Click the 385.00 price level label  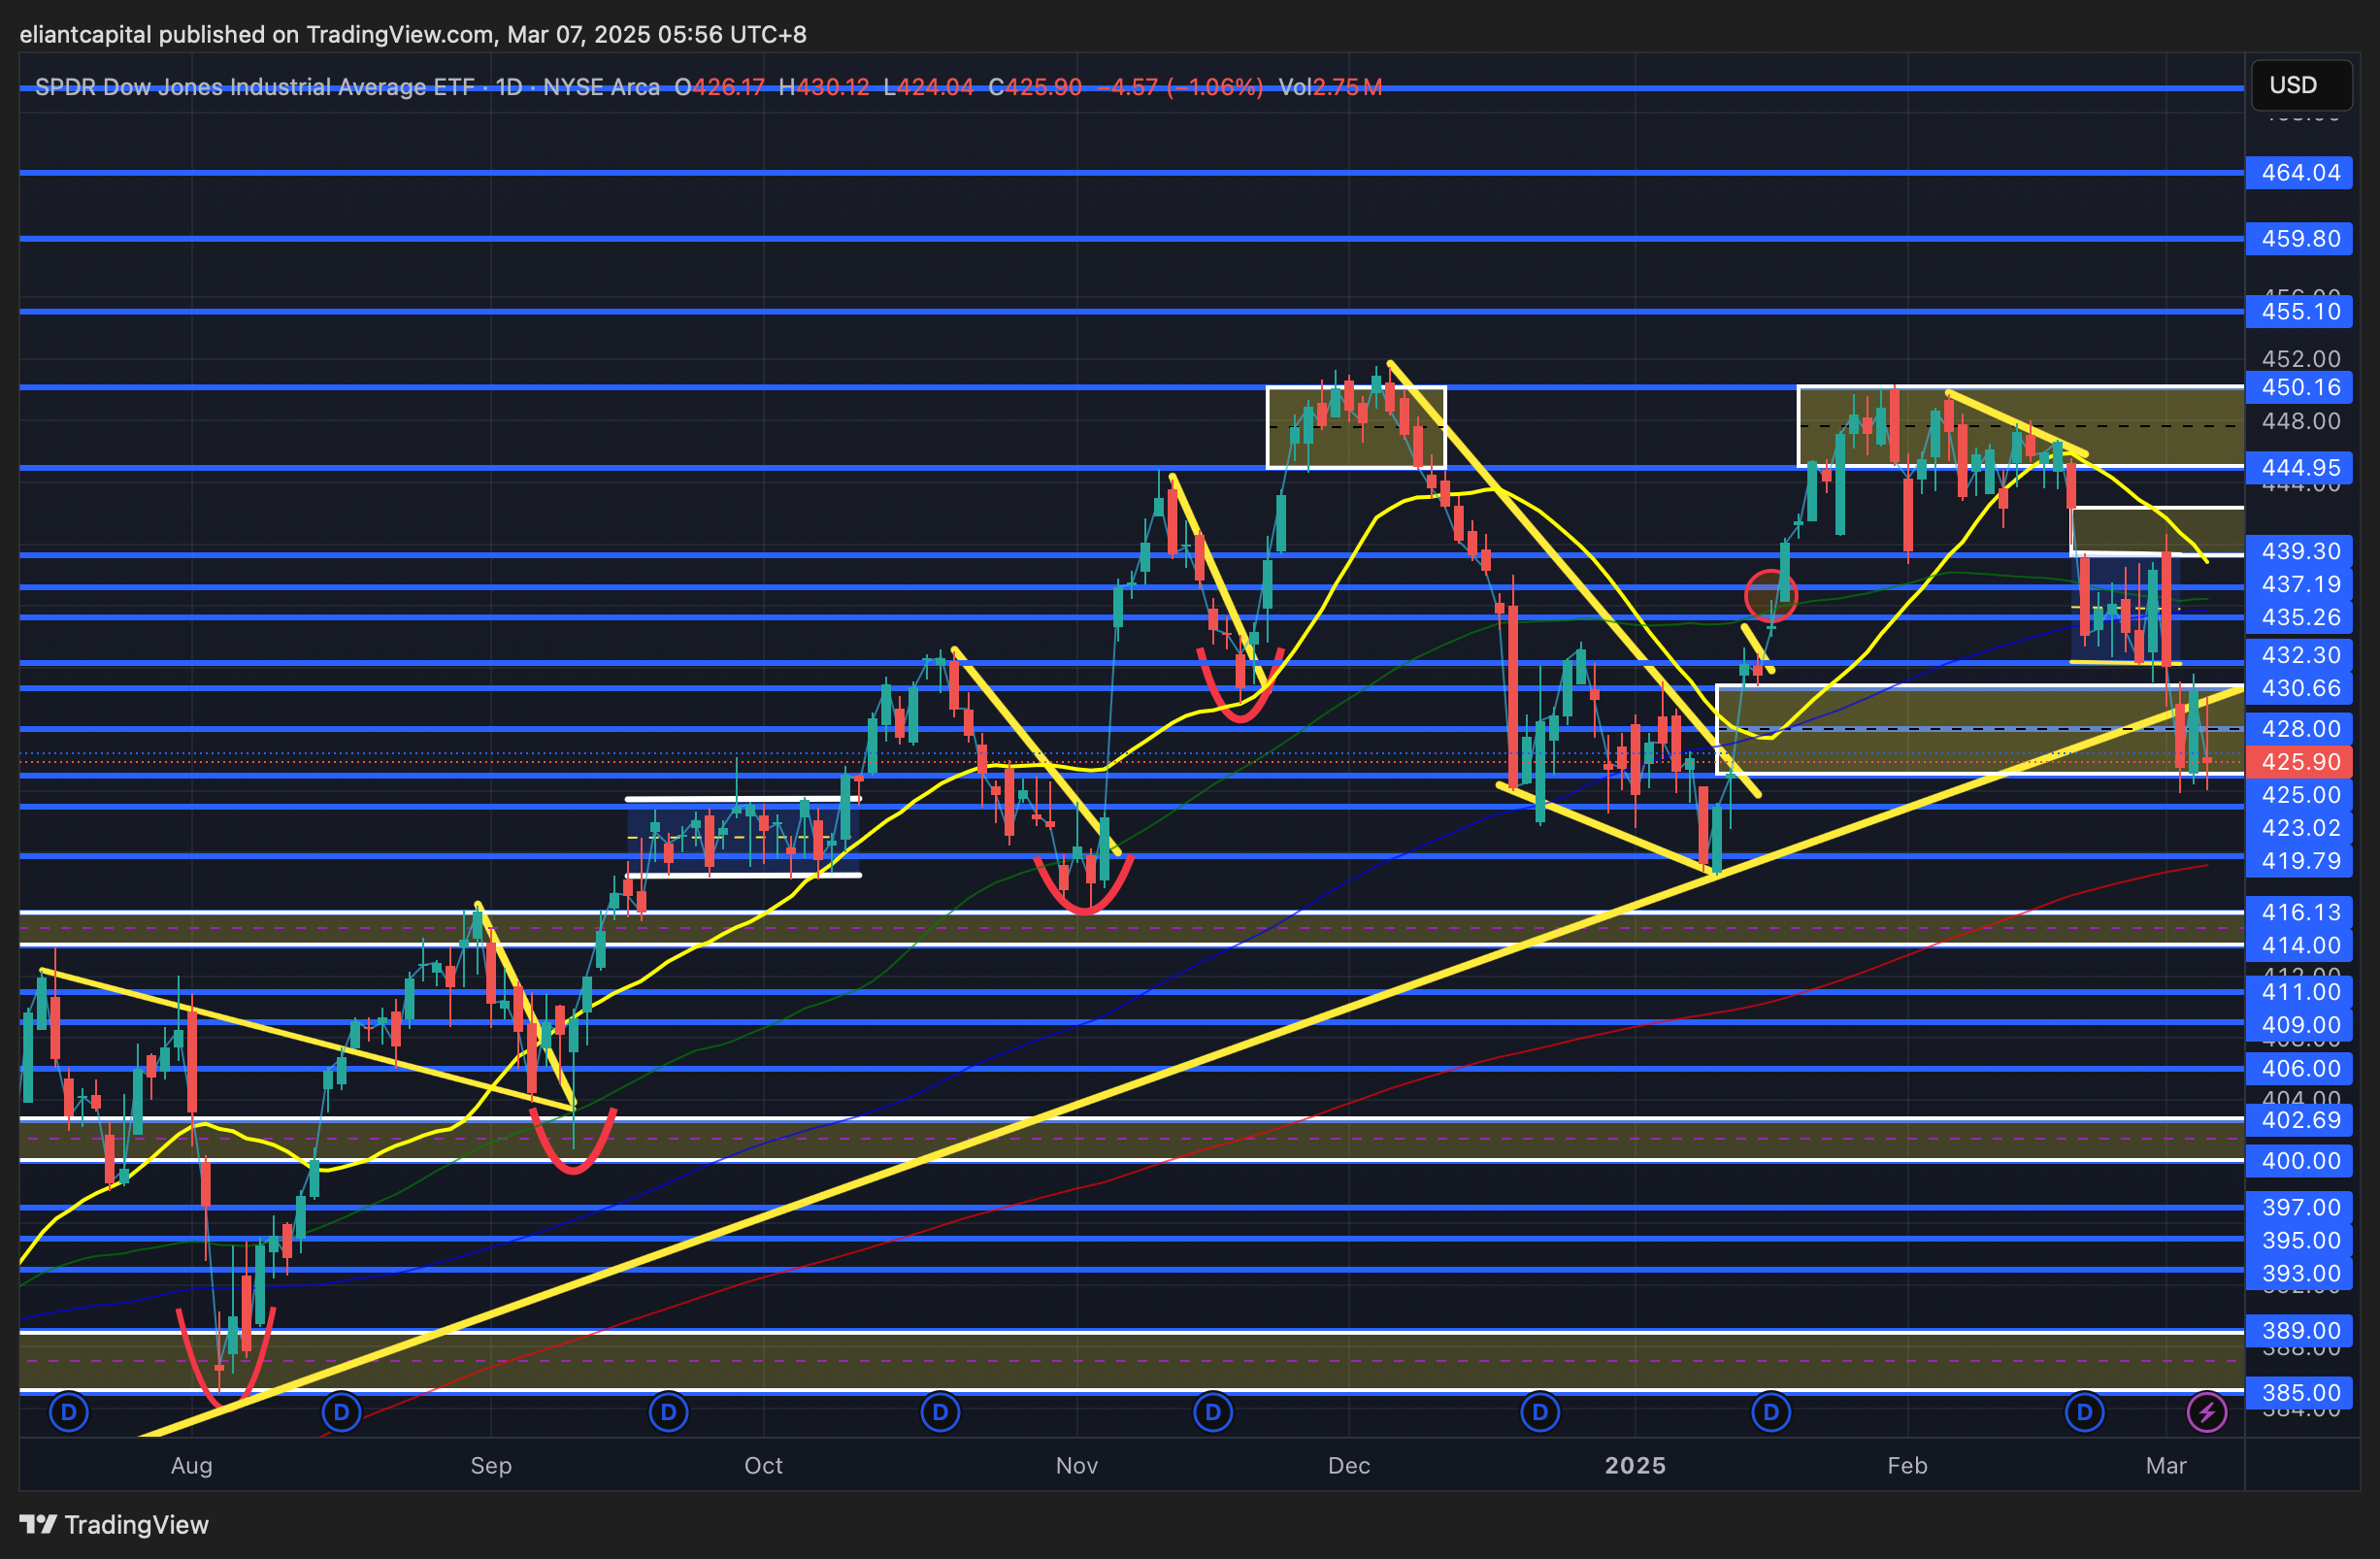[2299, 1393]
